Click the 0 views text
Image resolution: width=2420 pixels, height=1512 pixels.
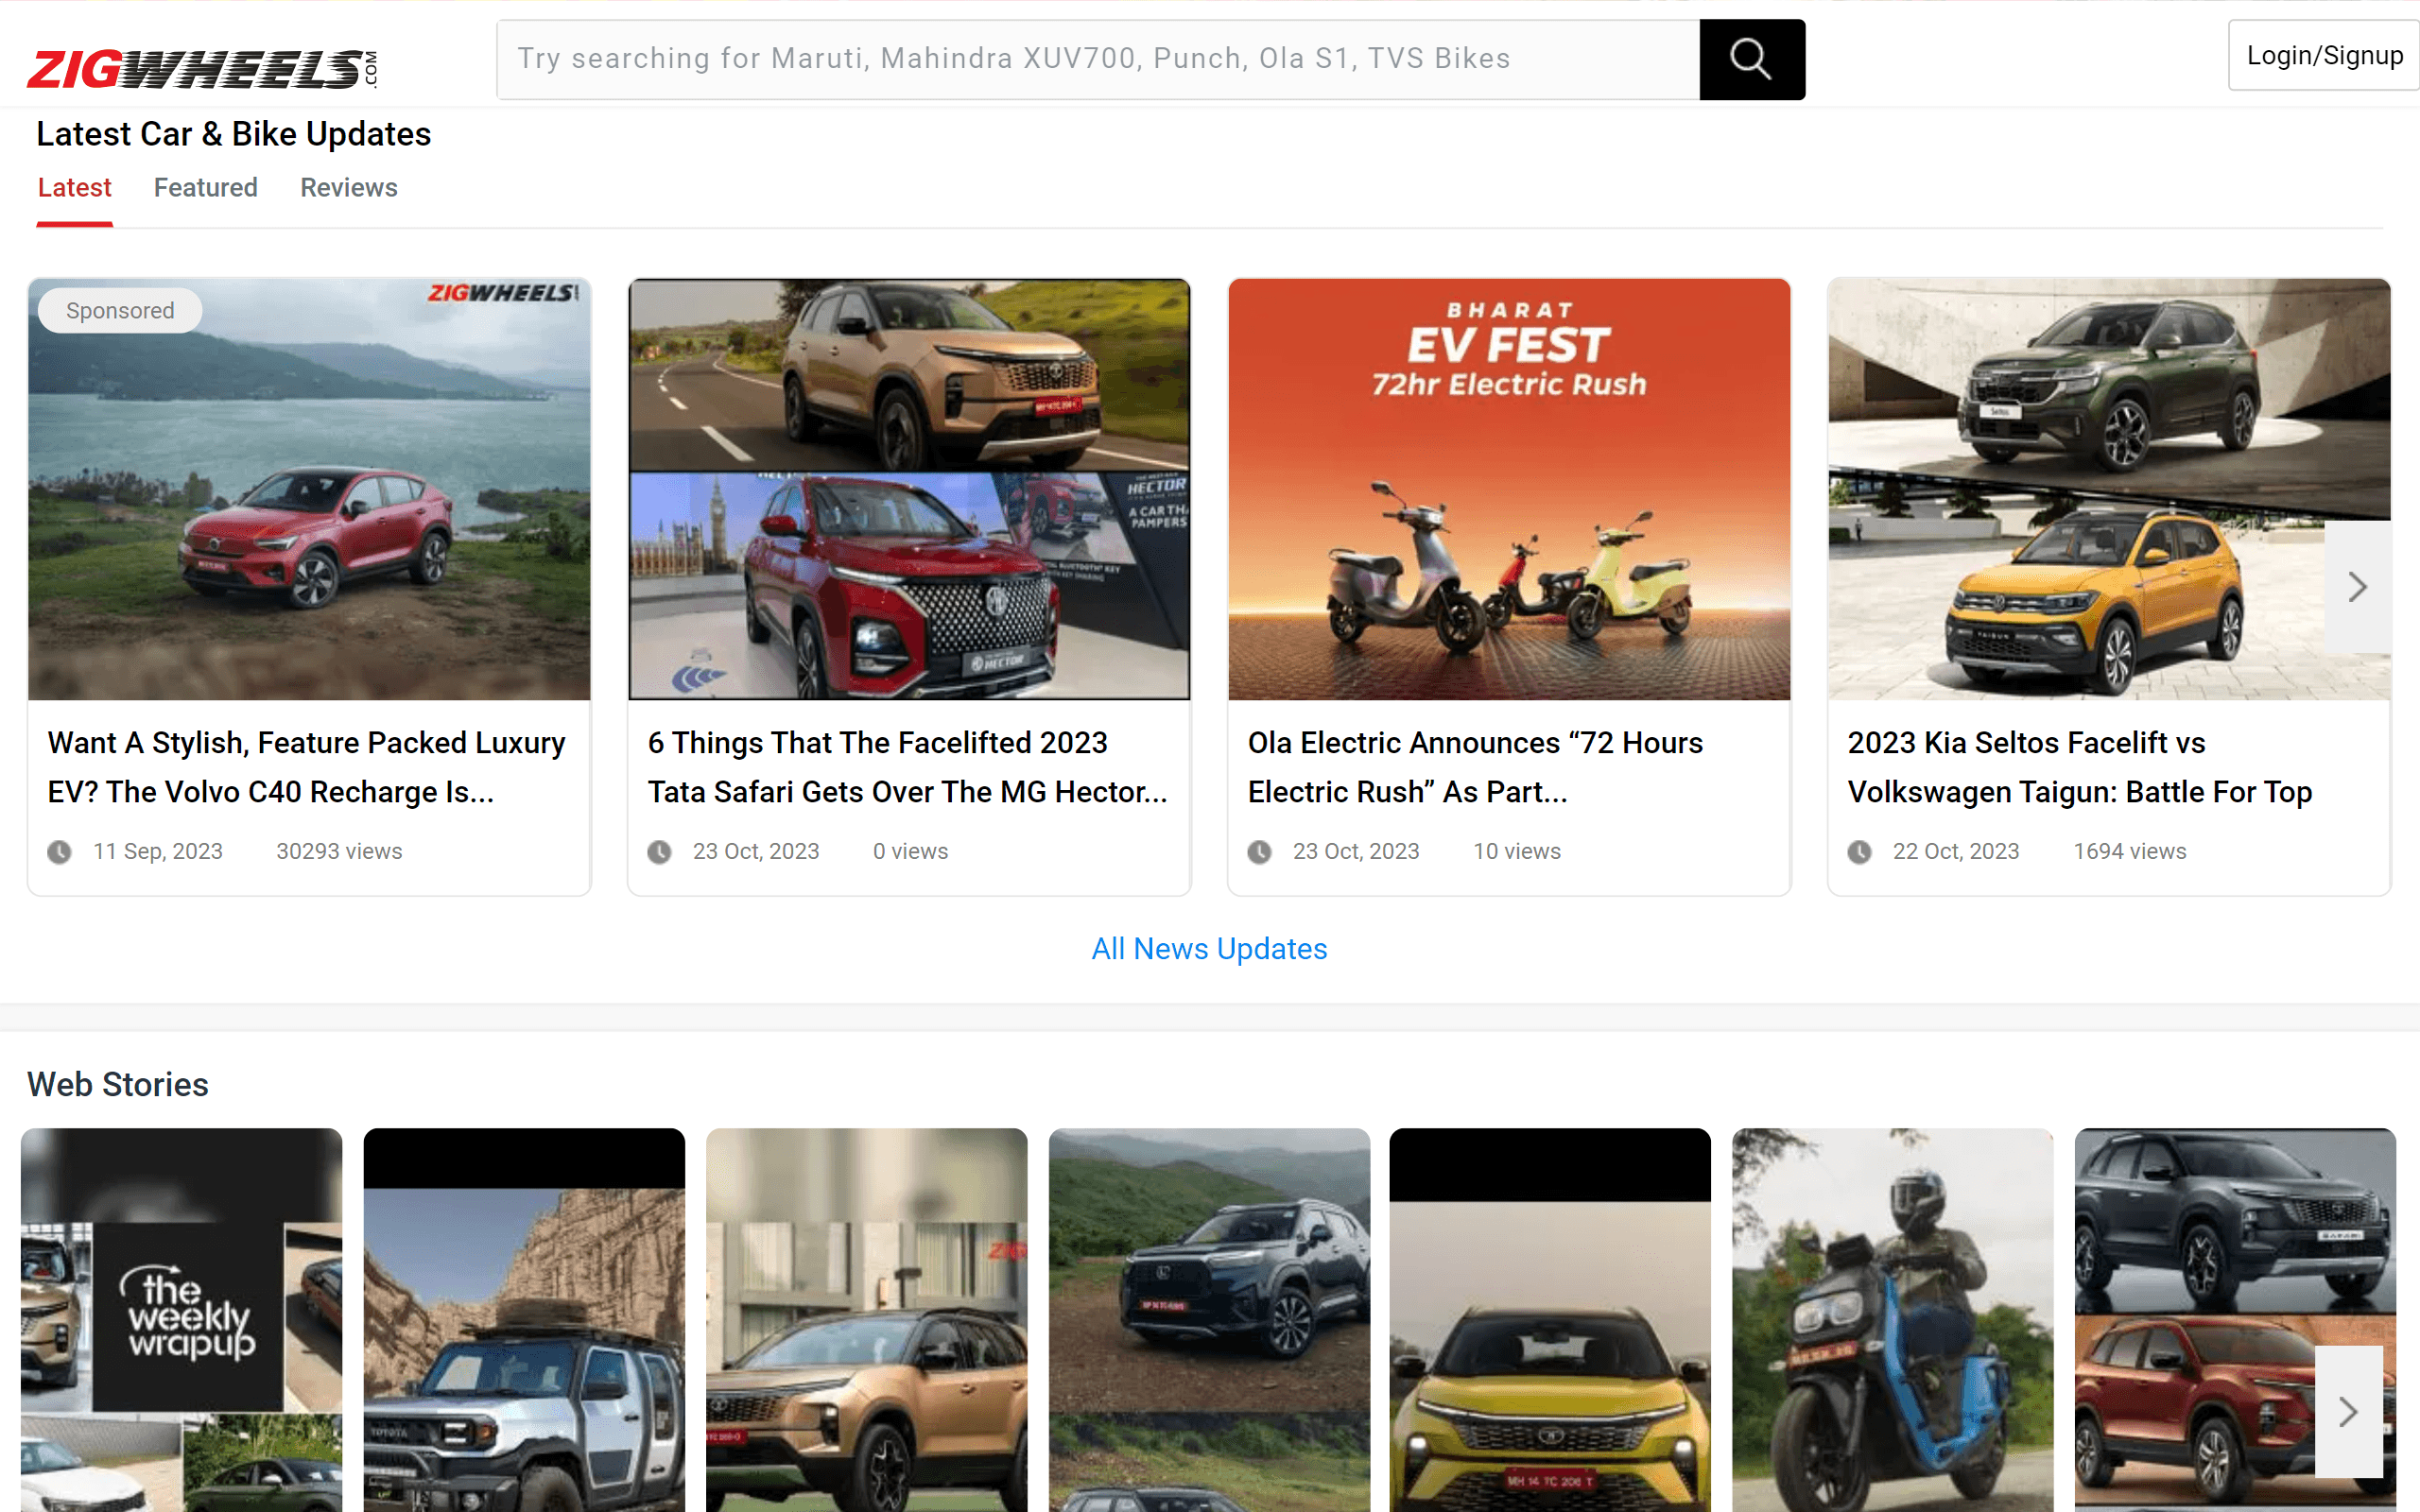click(910, 851)
